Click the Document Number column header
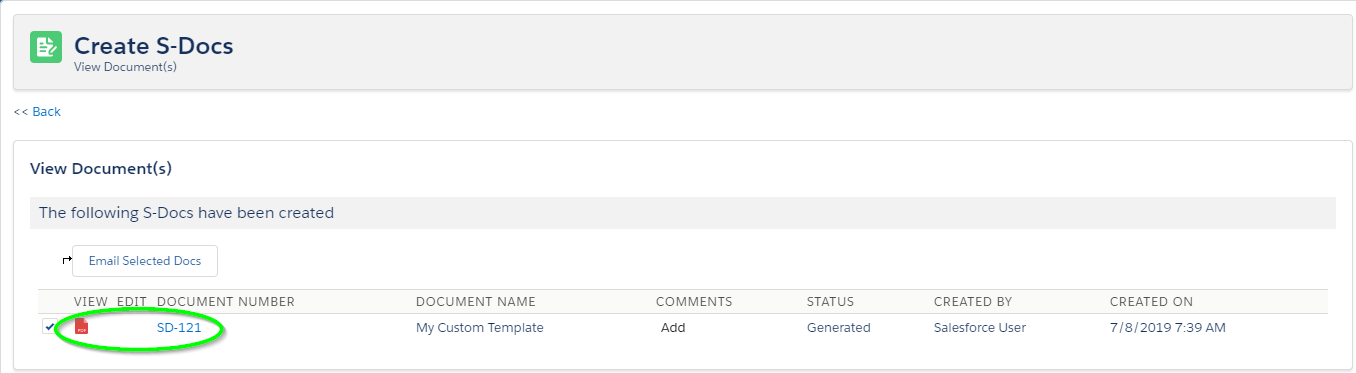 (x=226, y=302)
